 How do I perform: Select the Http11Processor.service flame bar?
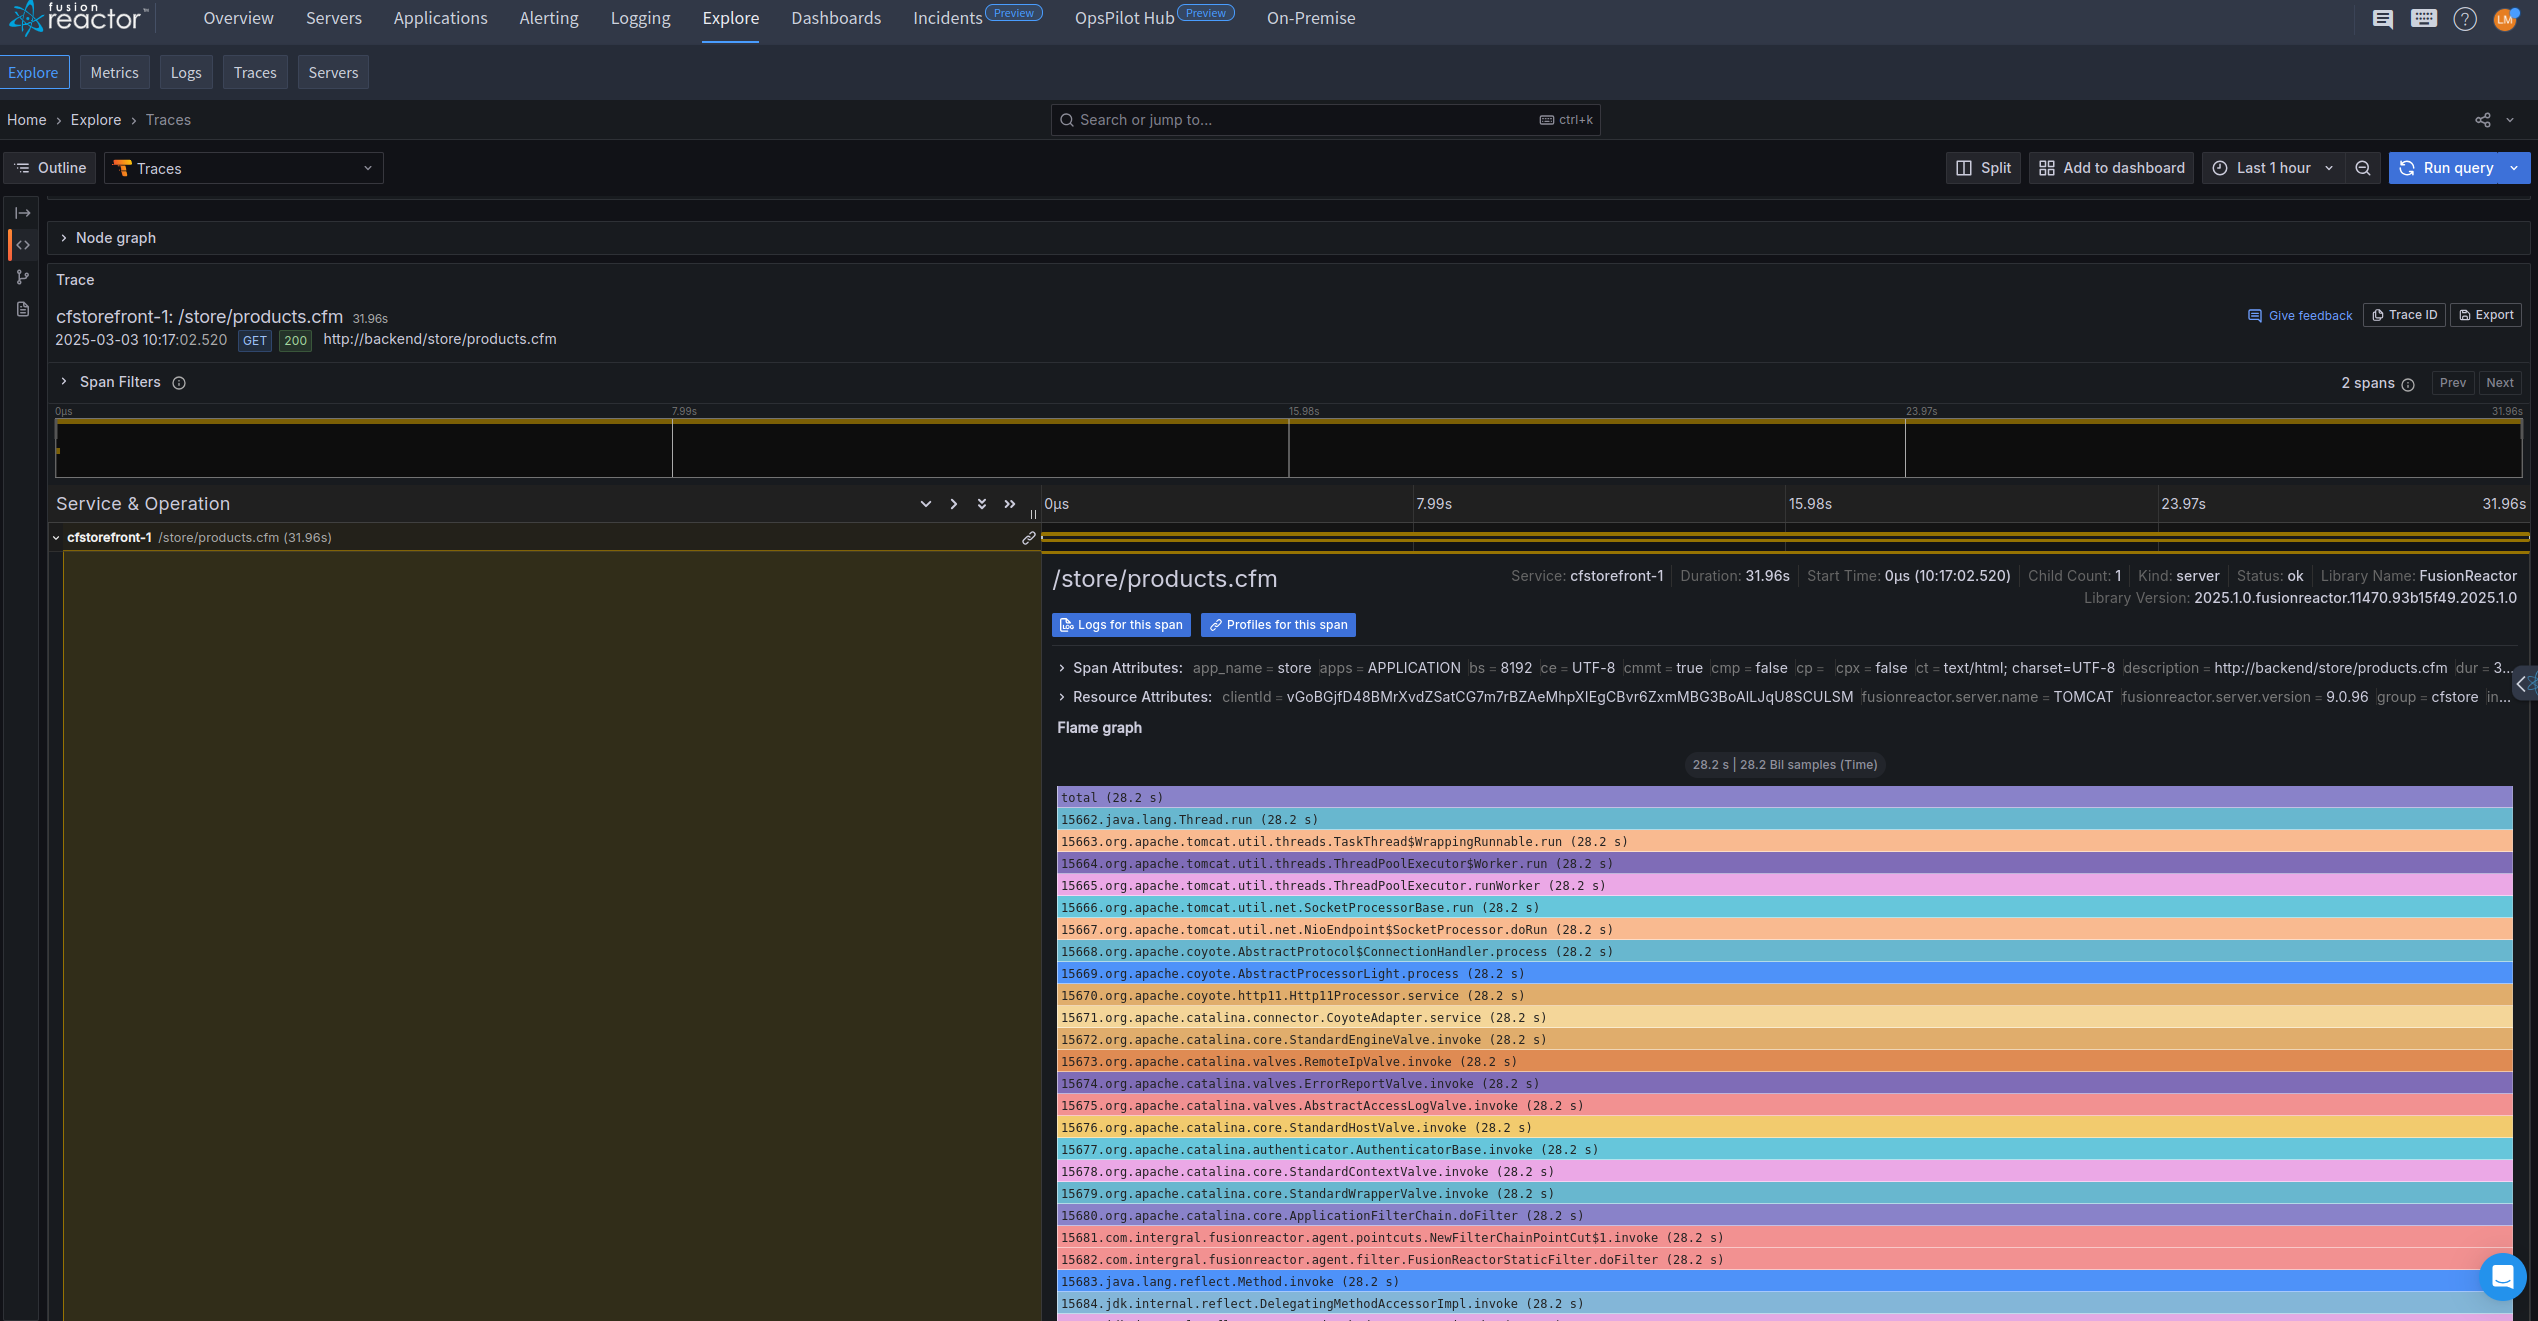pyautogui.click(x=1784, y=996)
